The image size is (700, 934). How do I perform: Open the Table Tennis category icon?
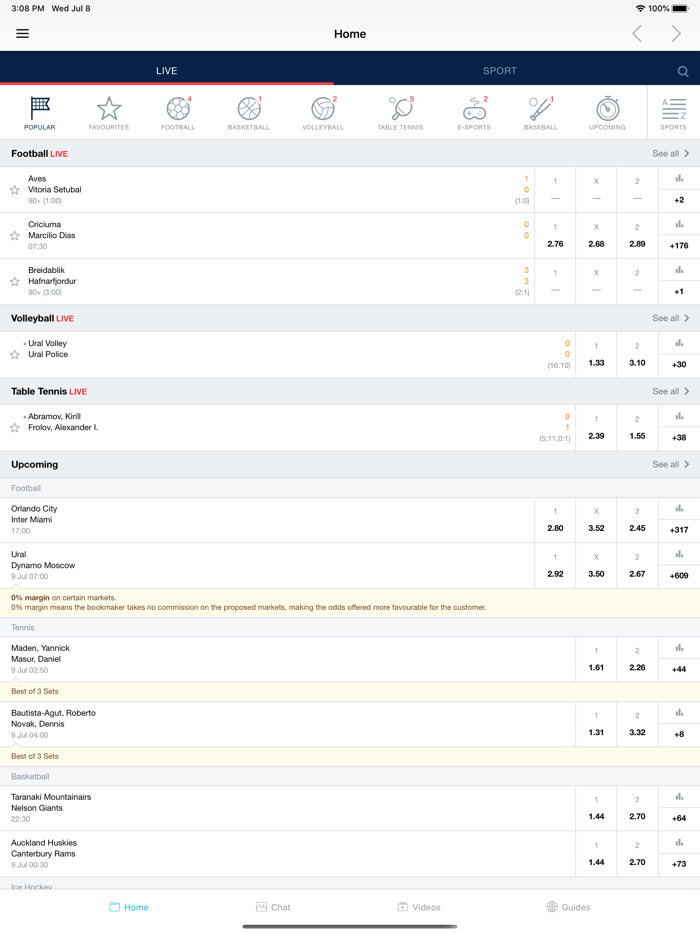400,113
